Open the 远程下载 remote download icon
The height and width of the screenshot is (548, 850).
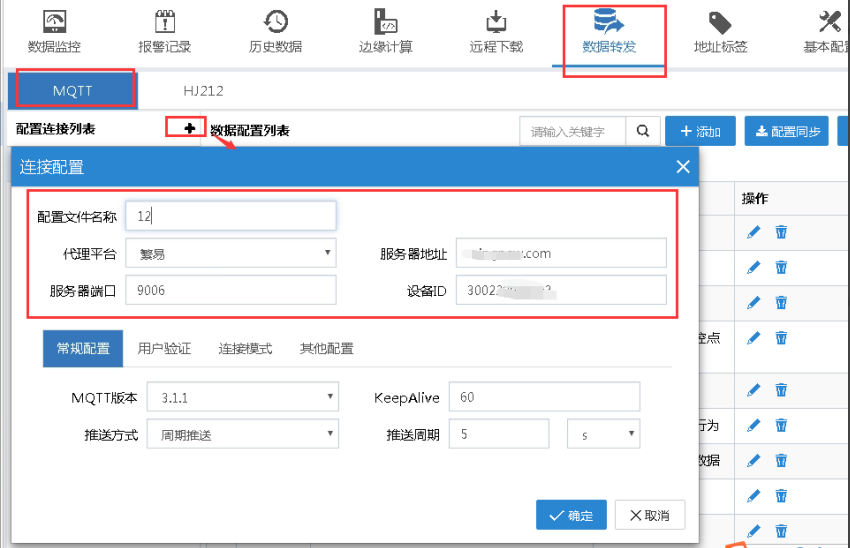[x=496, y=23]
